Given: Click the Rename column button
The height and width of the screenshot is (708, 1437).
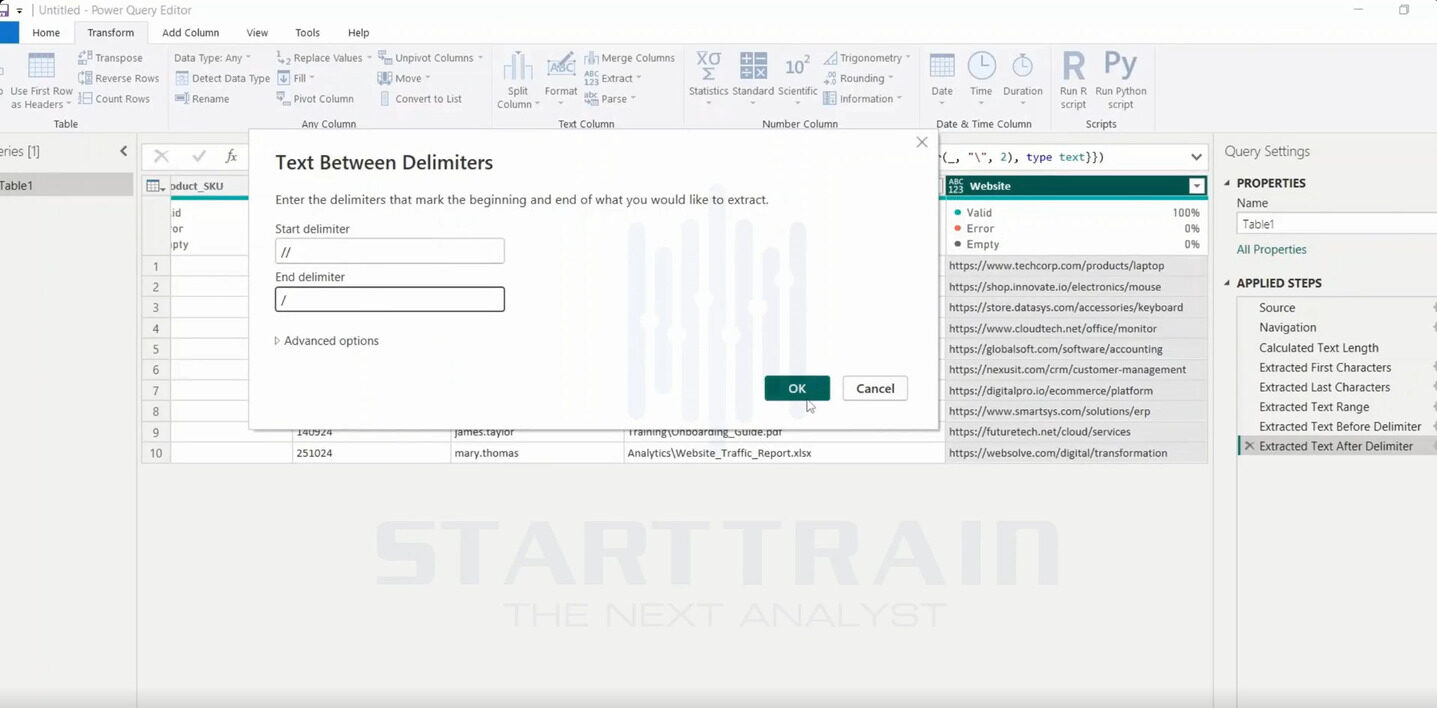Looking at the screenshot, I should point(202,99).
